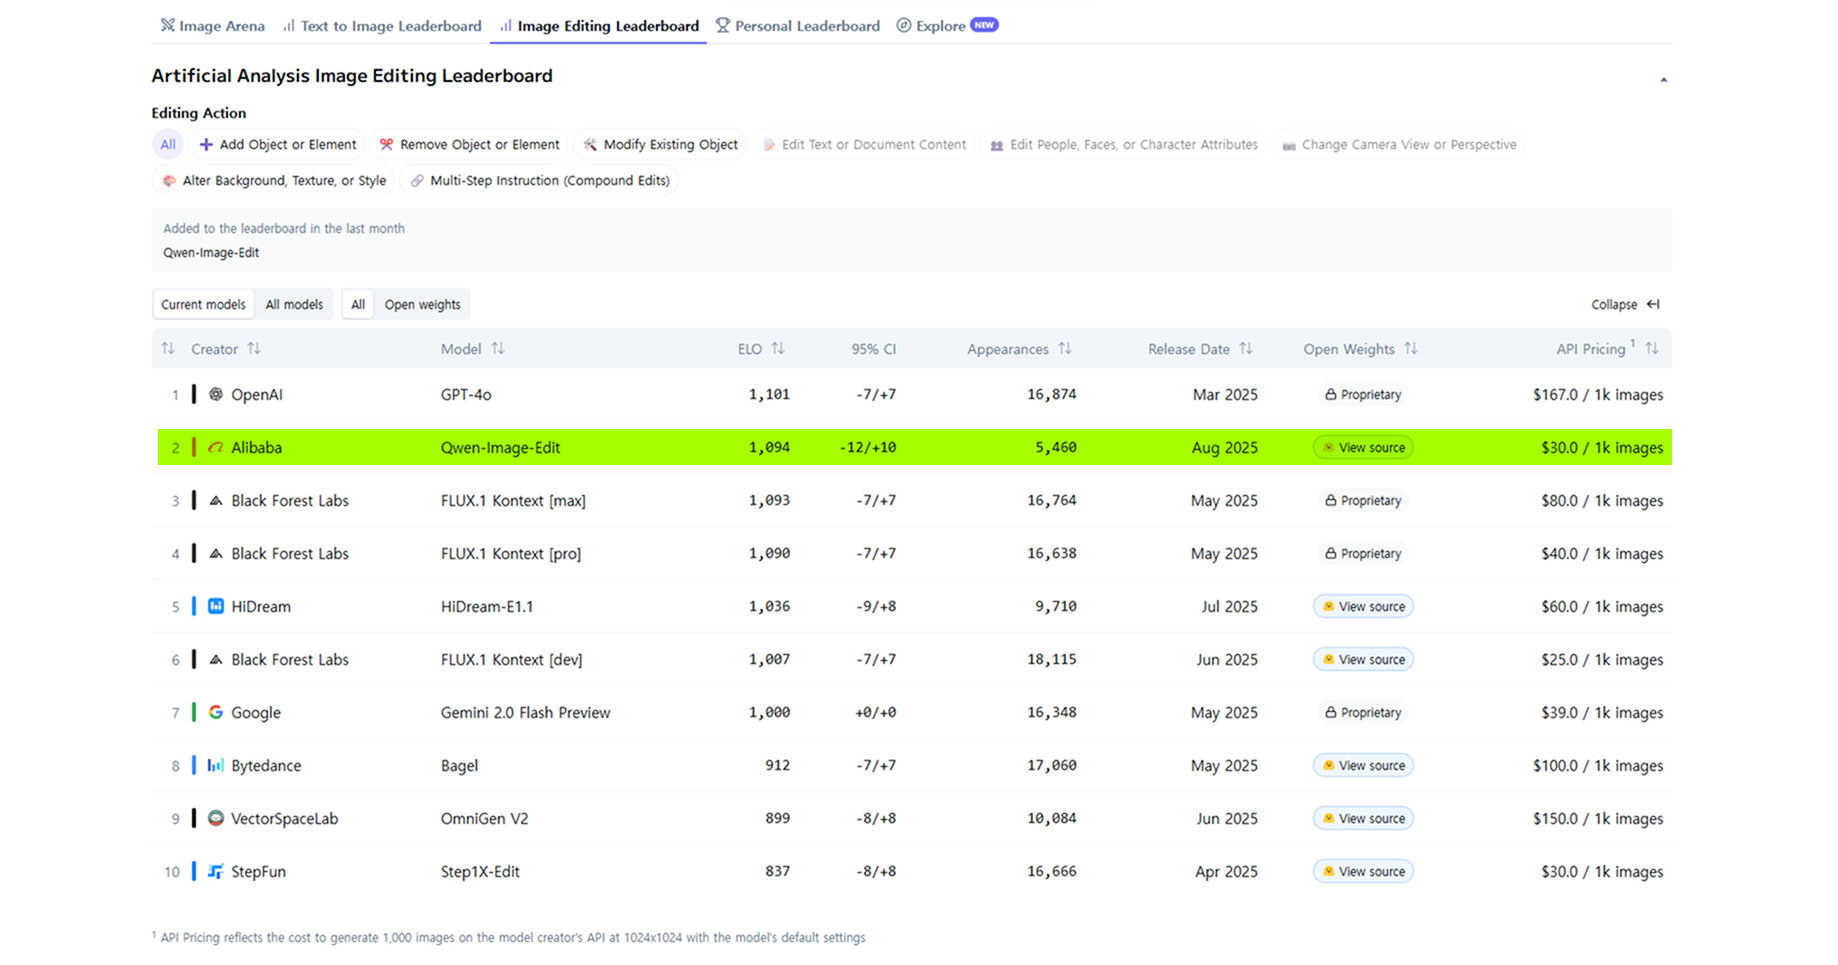Sort table by Model column
Image resolution: width=1838 pixels, height=965 pixels.
tap(473, 349)
